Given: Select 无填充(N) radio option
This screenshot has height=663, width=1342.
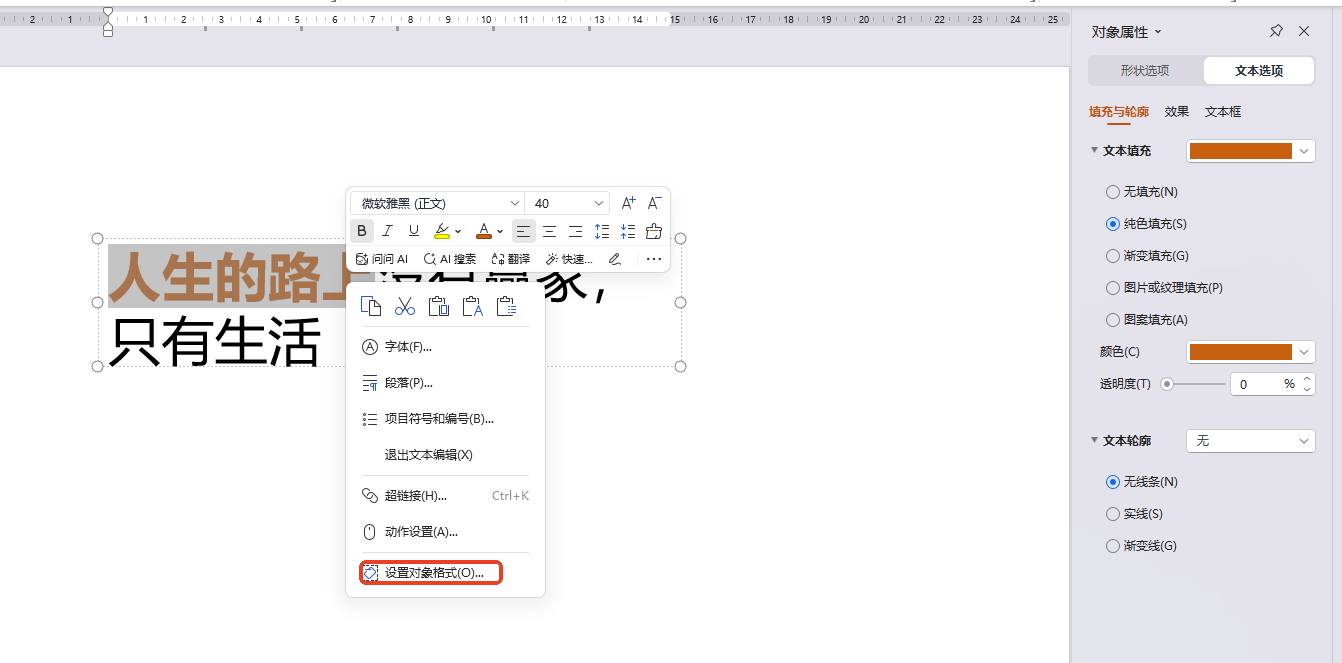Looking at the screenshot, I should [x=1141, y=191].
